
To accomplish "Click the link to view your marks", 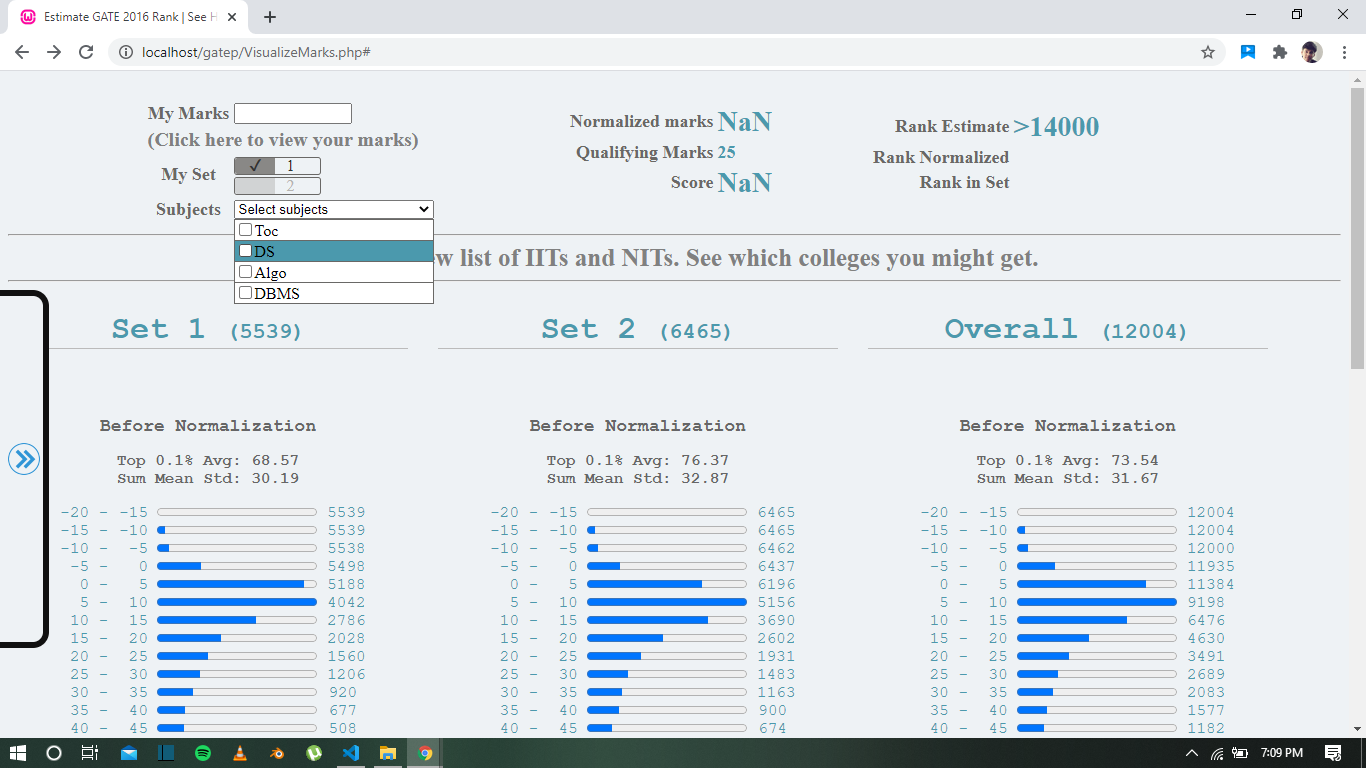I will 283,140.
